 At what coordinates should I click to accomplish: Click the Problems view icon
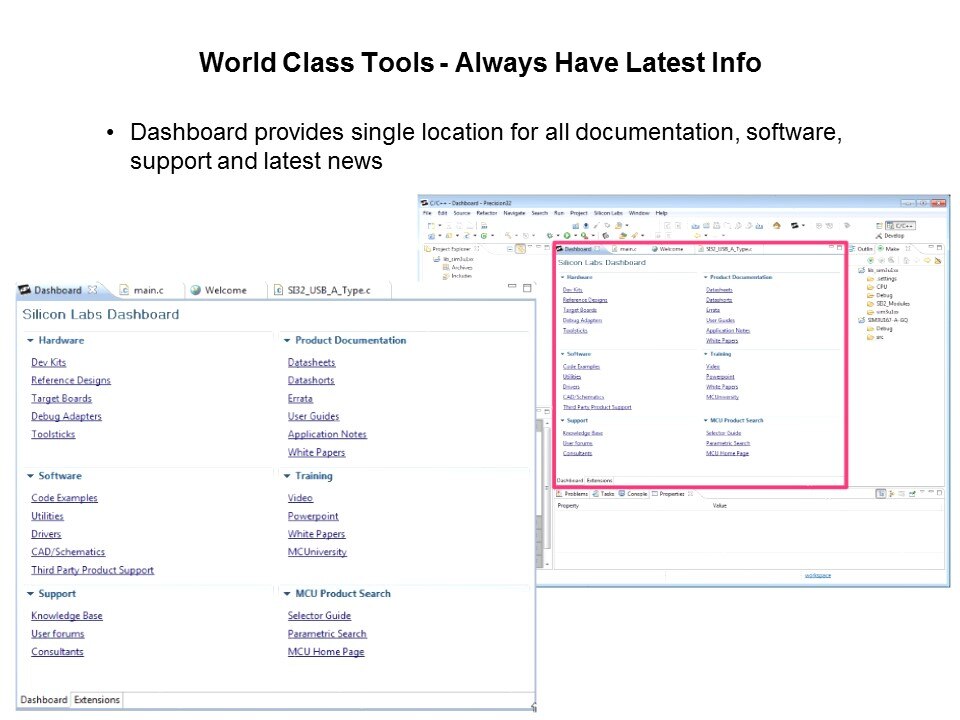click(560, 493)
